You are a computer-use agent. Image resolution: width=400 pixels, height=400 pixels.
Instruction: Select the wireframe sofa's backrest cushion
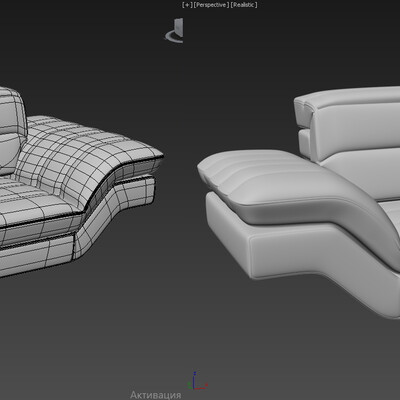click(12, 130)
